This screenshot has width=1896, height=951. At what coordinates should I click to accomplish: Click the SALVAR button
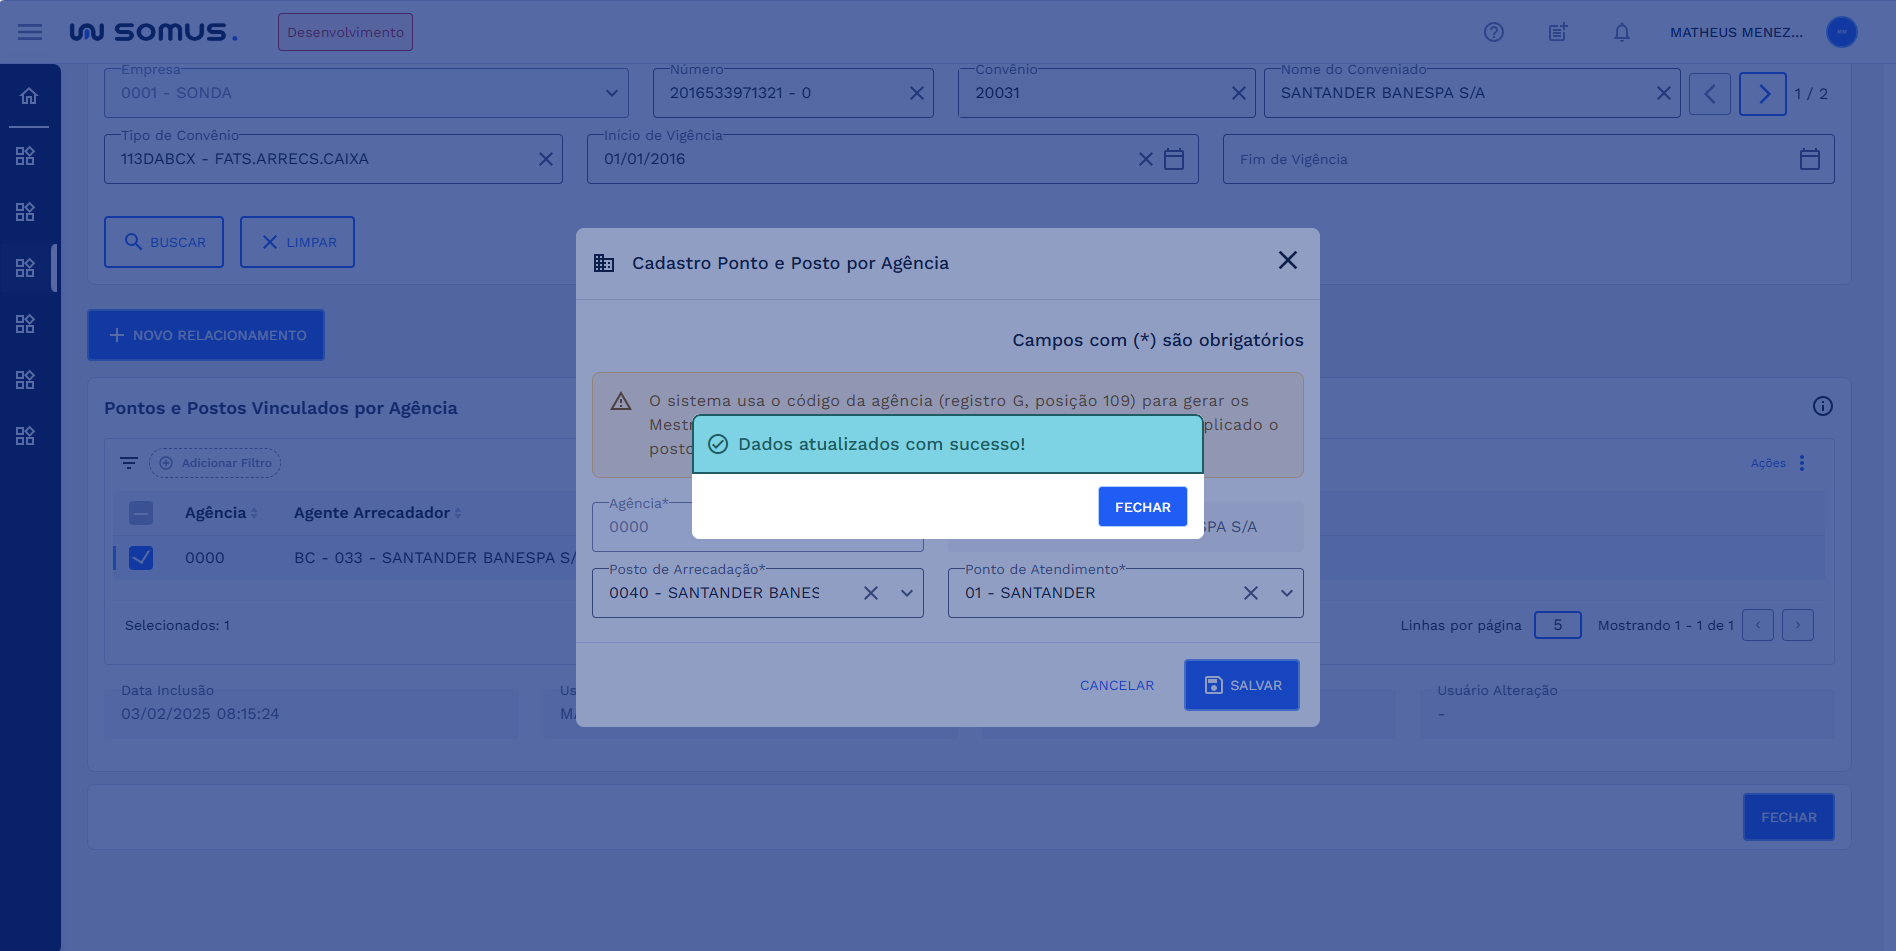[x=1241, y=685]
